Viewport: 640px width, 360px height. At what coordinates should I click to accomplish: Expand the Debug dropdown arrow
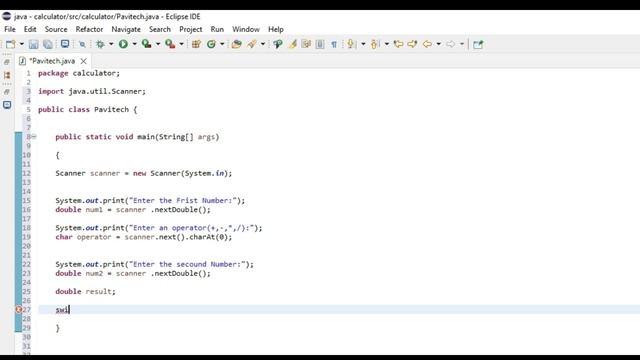pyautogui.click(x=111, y=44)
